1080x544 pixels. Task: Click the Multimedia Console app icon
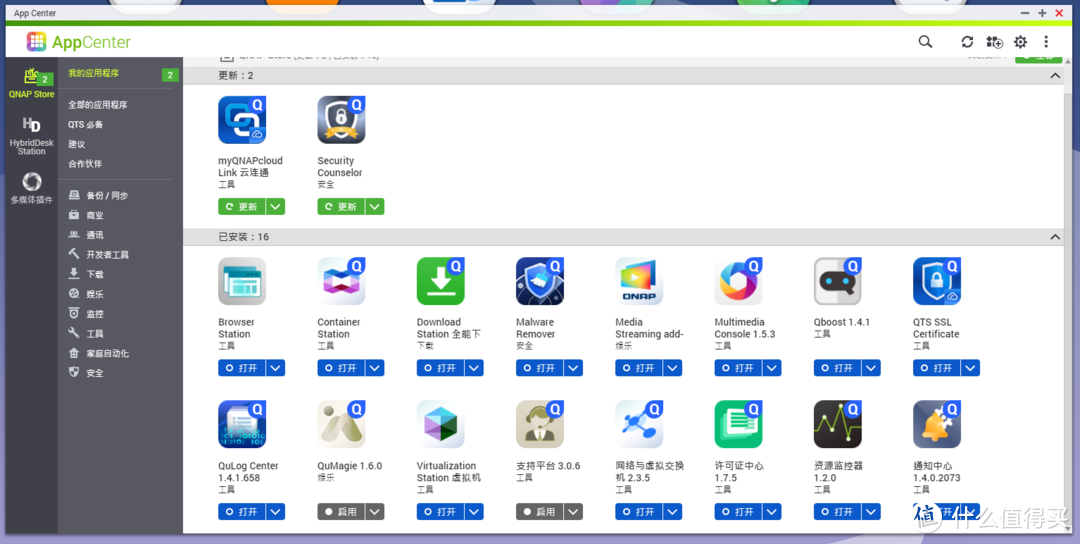[738, 281]
